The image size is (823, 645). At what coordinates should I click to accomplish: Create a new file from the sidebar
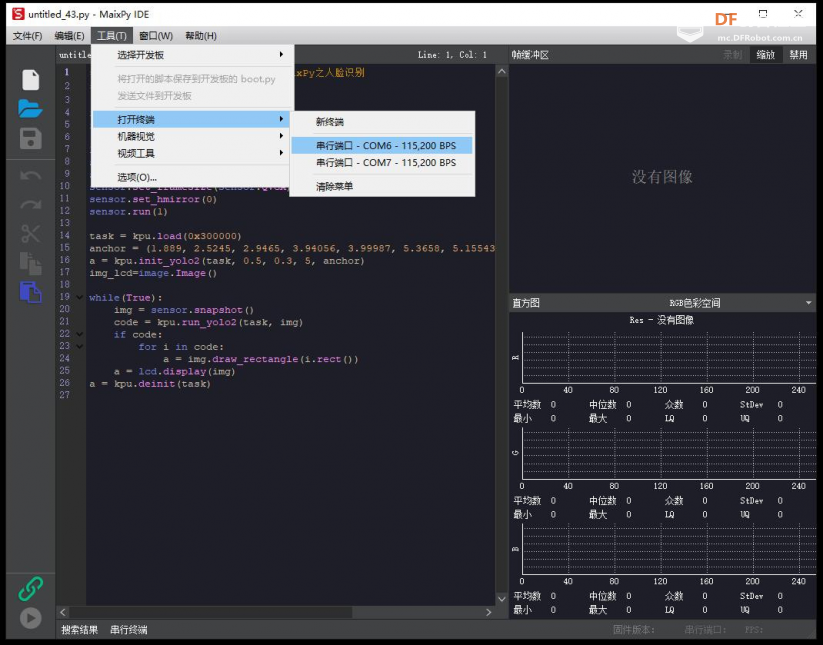tap(30, 80)
